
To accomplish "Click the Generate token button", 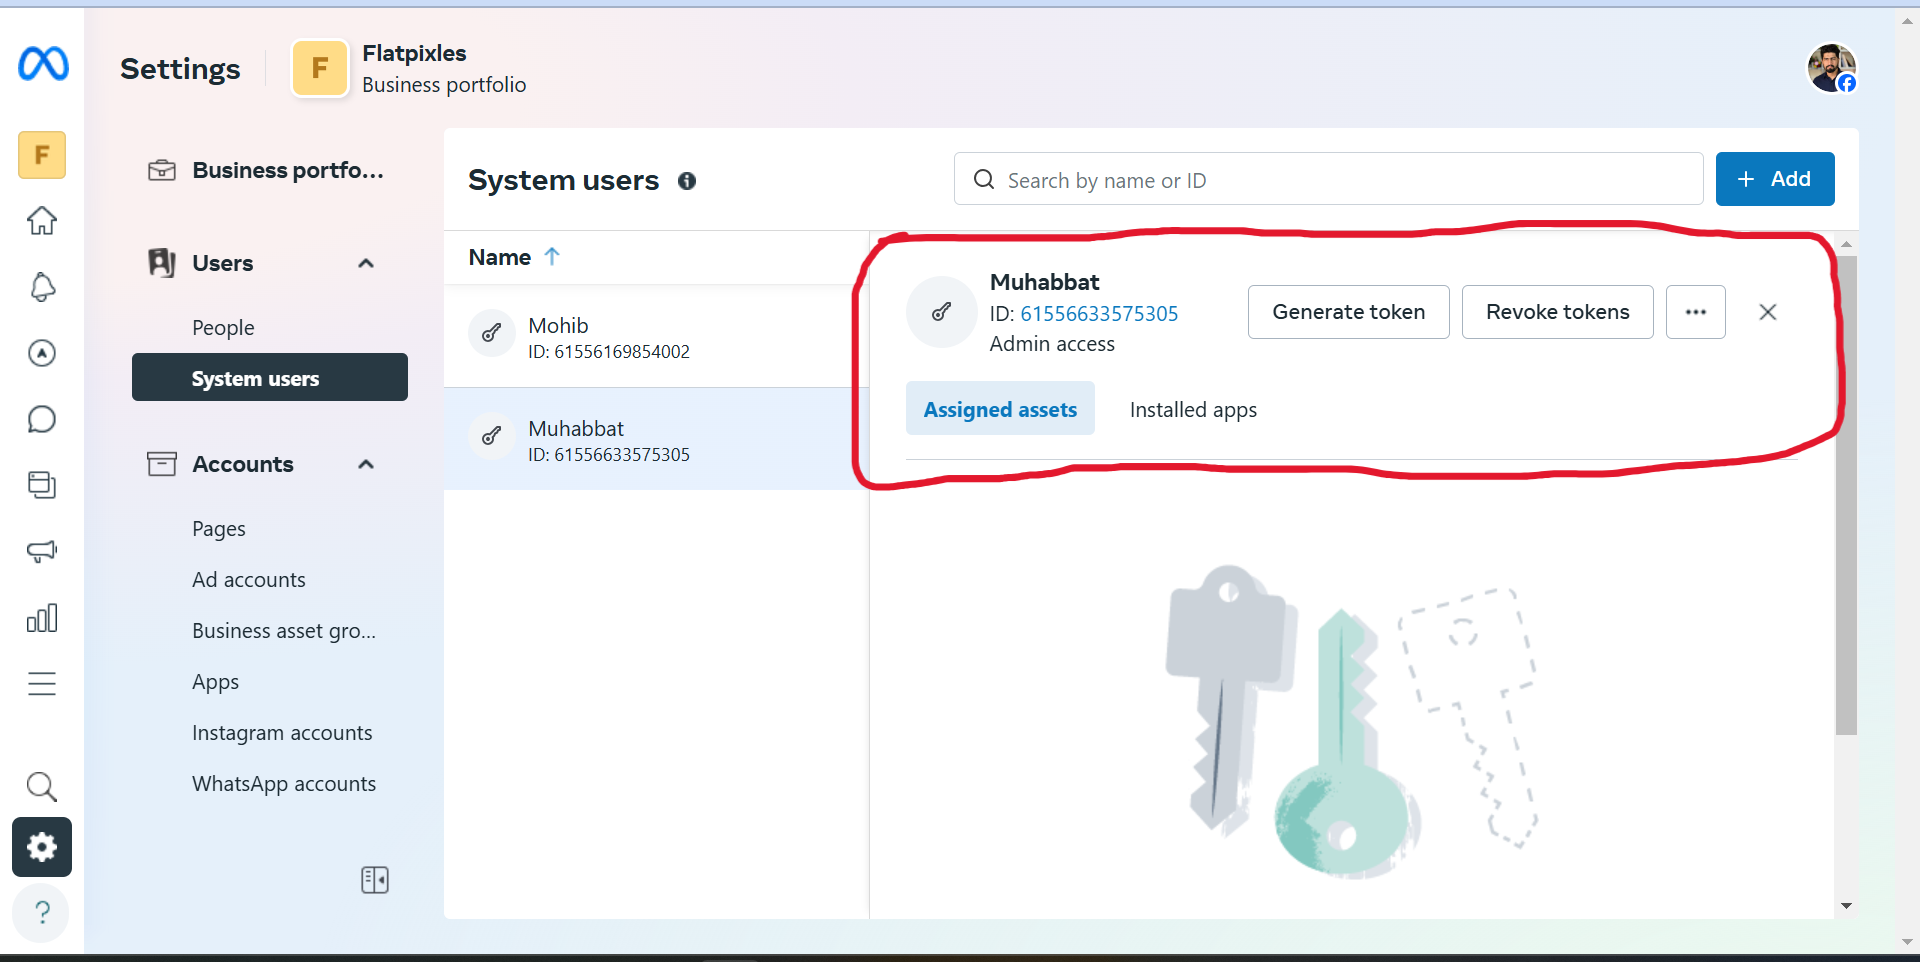I will [1348, 312].
